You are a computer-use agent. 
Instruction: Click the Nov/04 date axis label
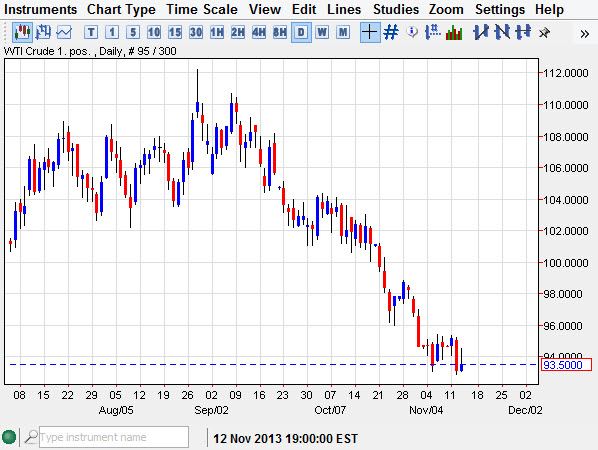click(426, 410)
